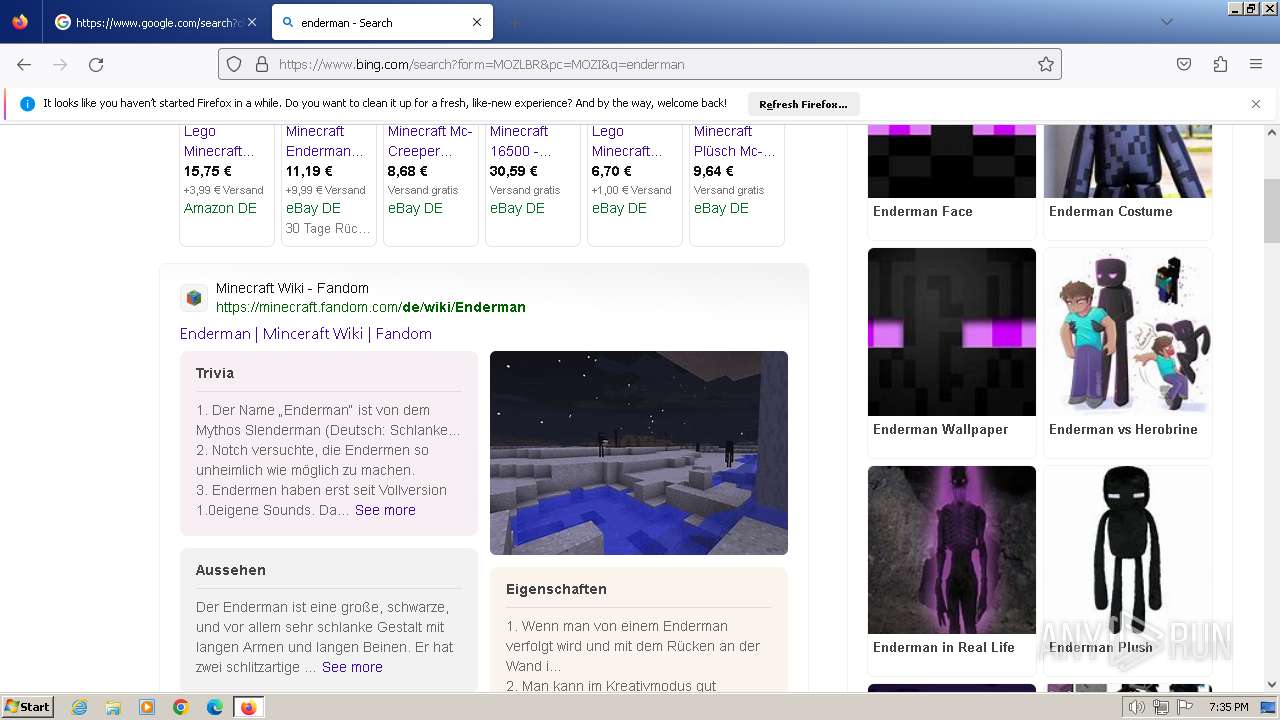This screenshot has height=720, width=1280.
Task: Open a new tab with the plus icon
Action: click(x=514, y=22)
